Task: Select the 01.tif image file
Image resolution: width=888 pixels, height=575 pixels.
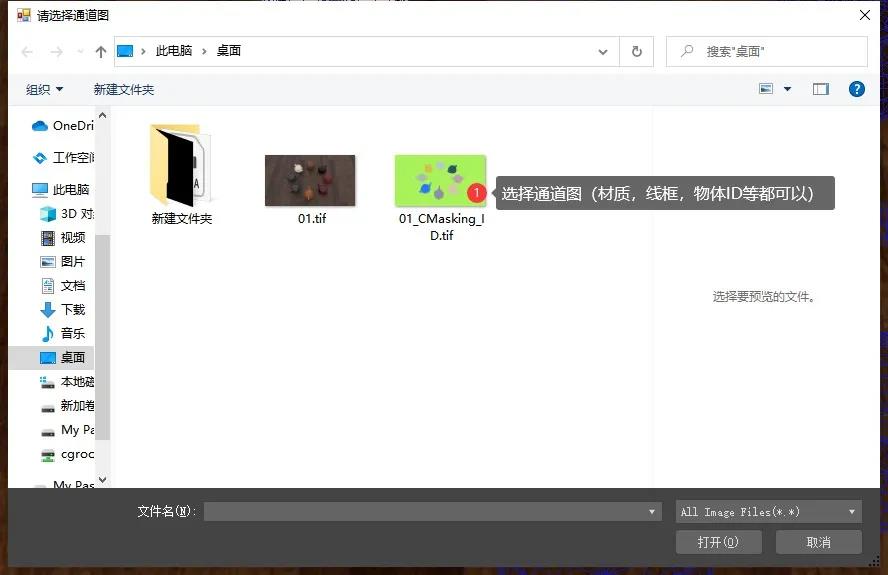Action: [310, 181]
